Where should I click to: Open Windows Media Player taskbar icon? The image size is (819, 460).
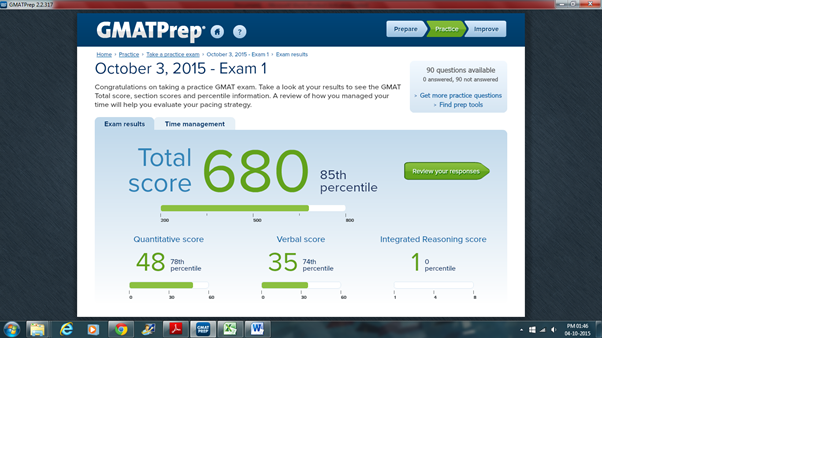(x=93, y=329)
